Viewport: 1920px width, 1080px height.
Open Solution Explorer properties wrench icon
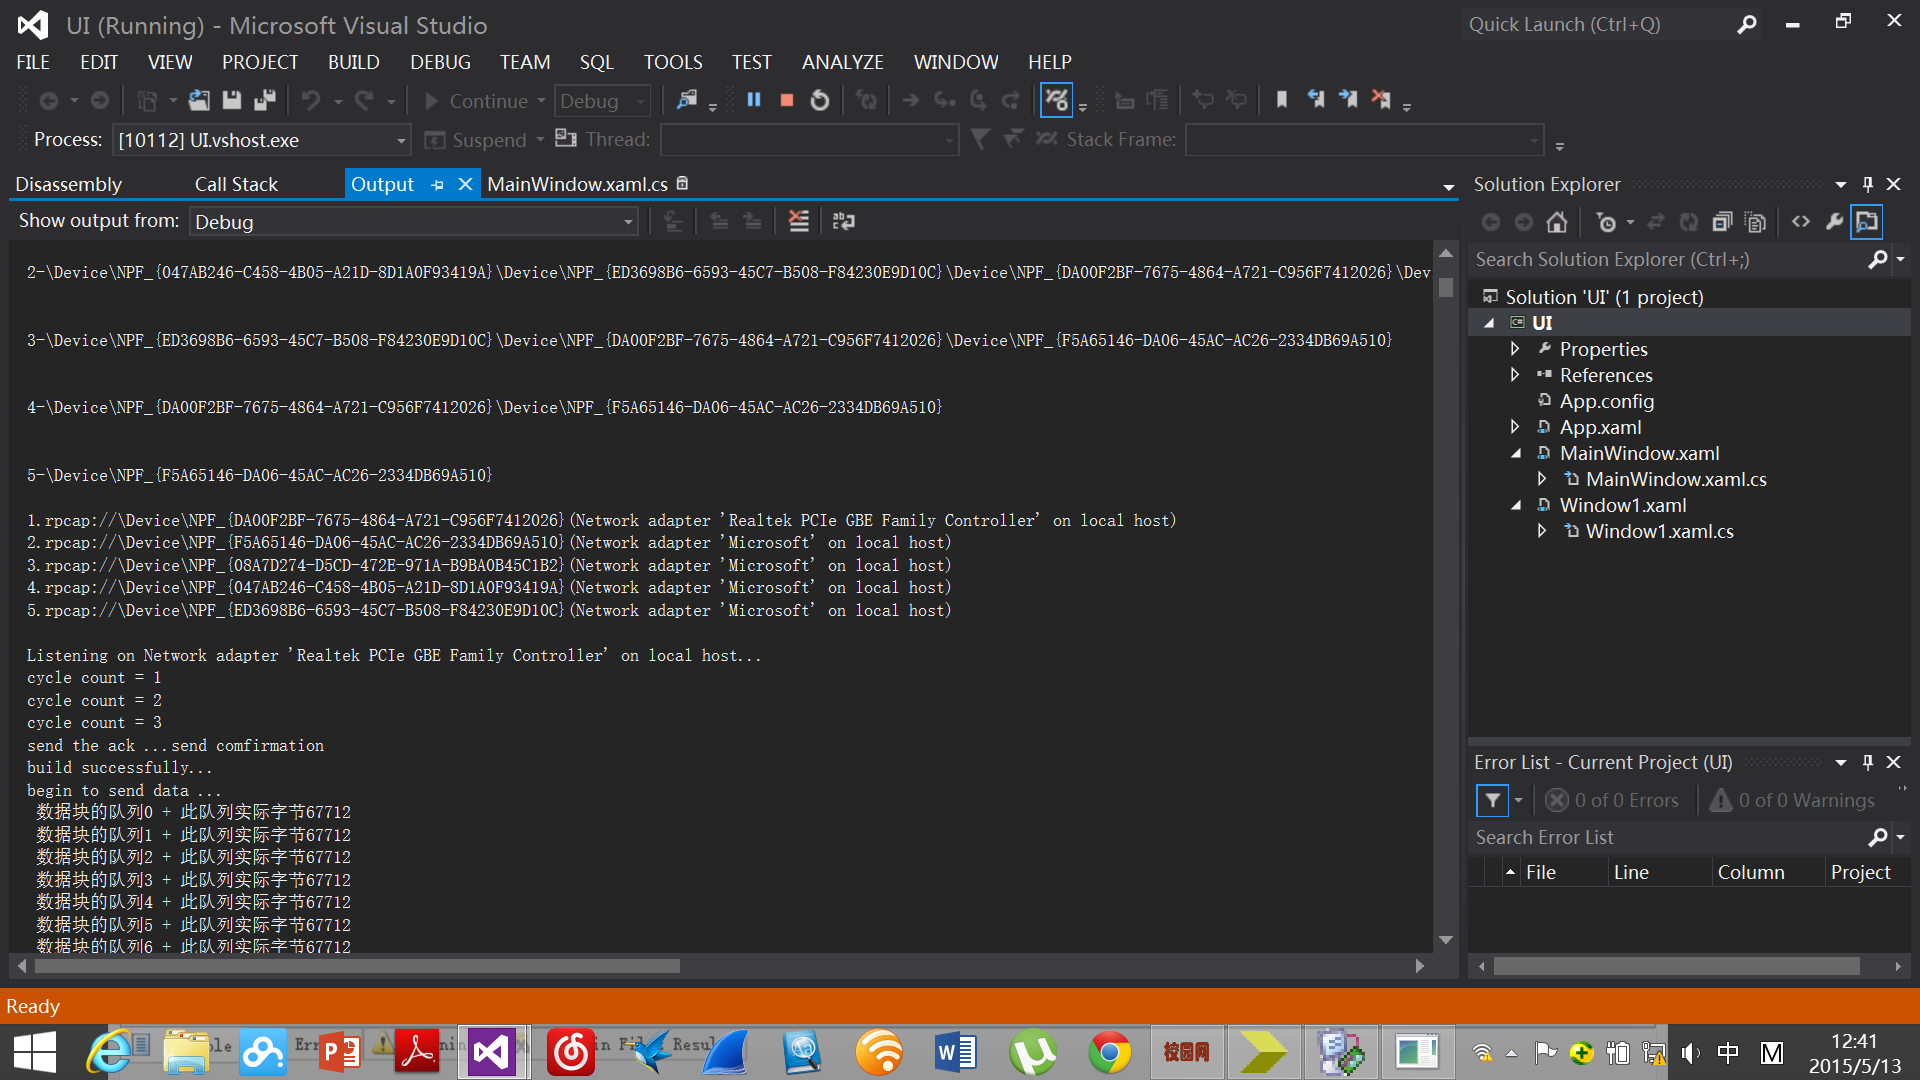(x=1834, y=222)
